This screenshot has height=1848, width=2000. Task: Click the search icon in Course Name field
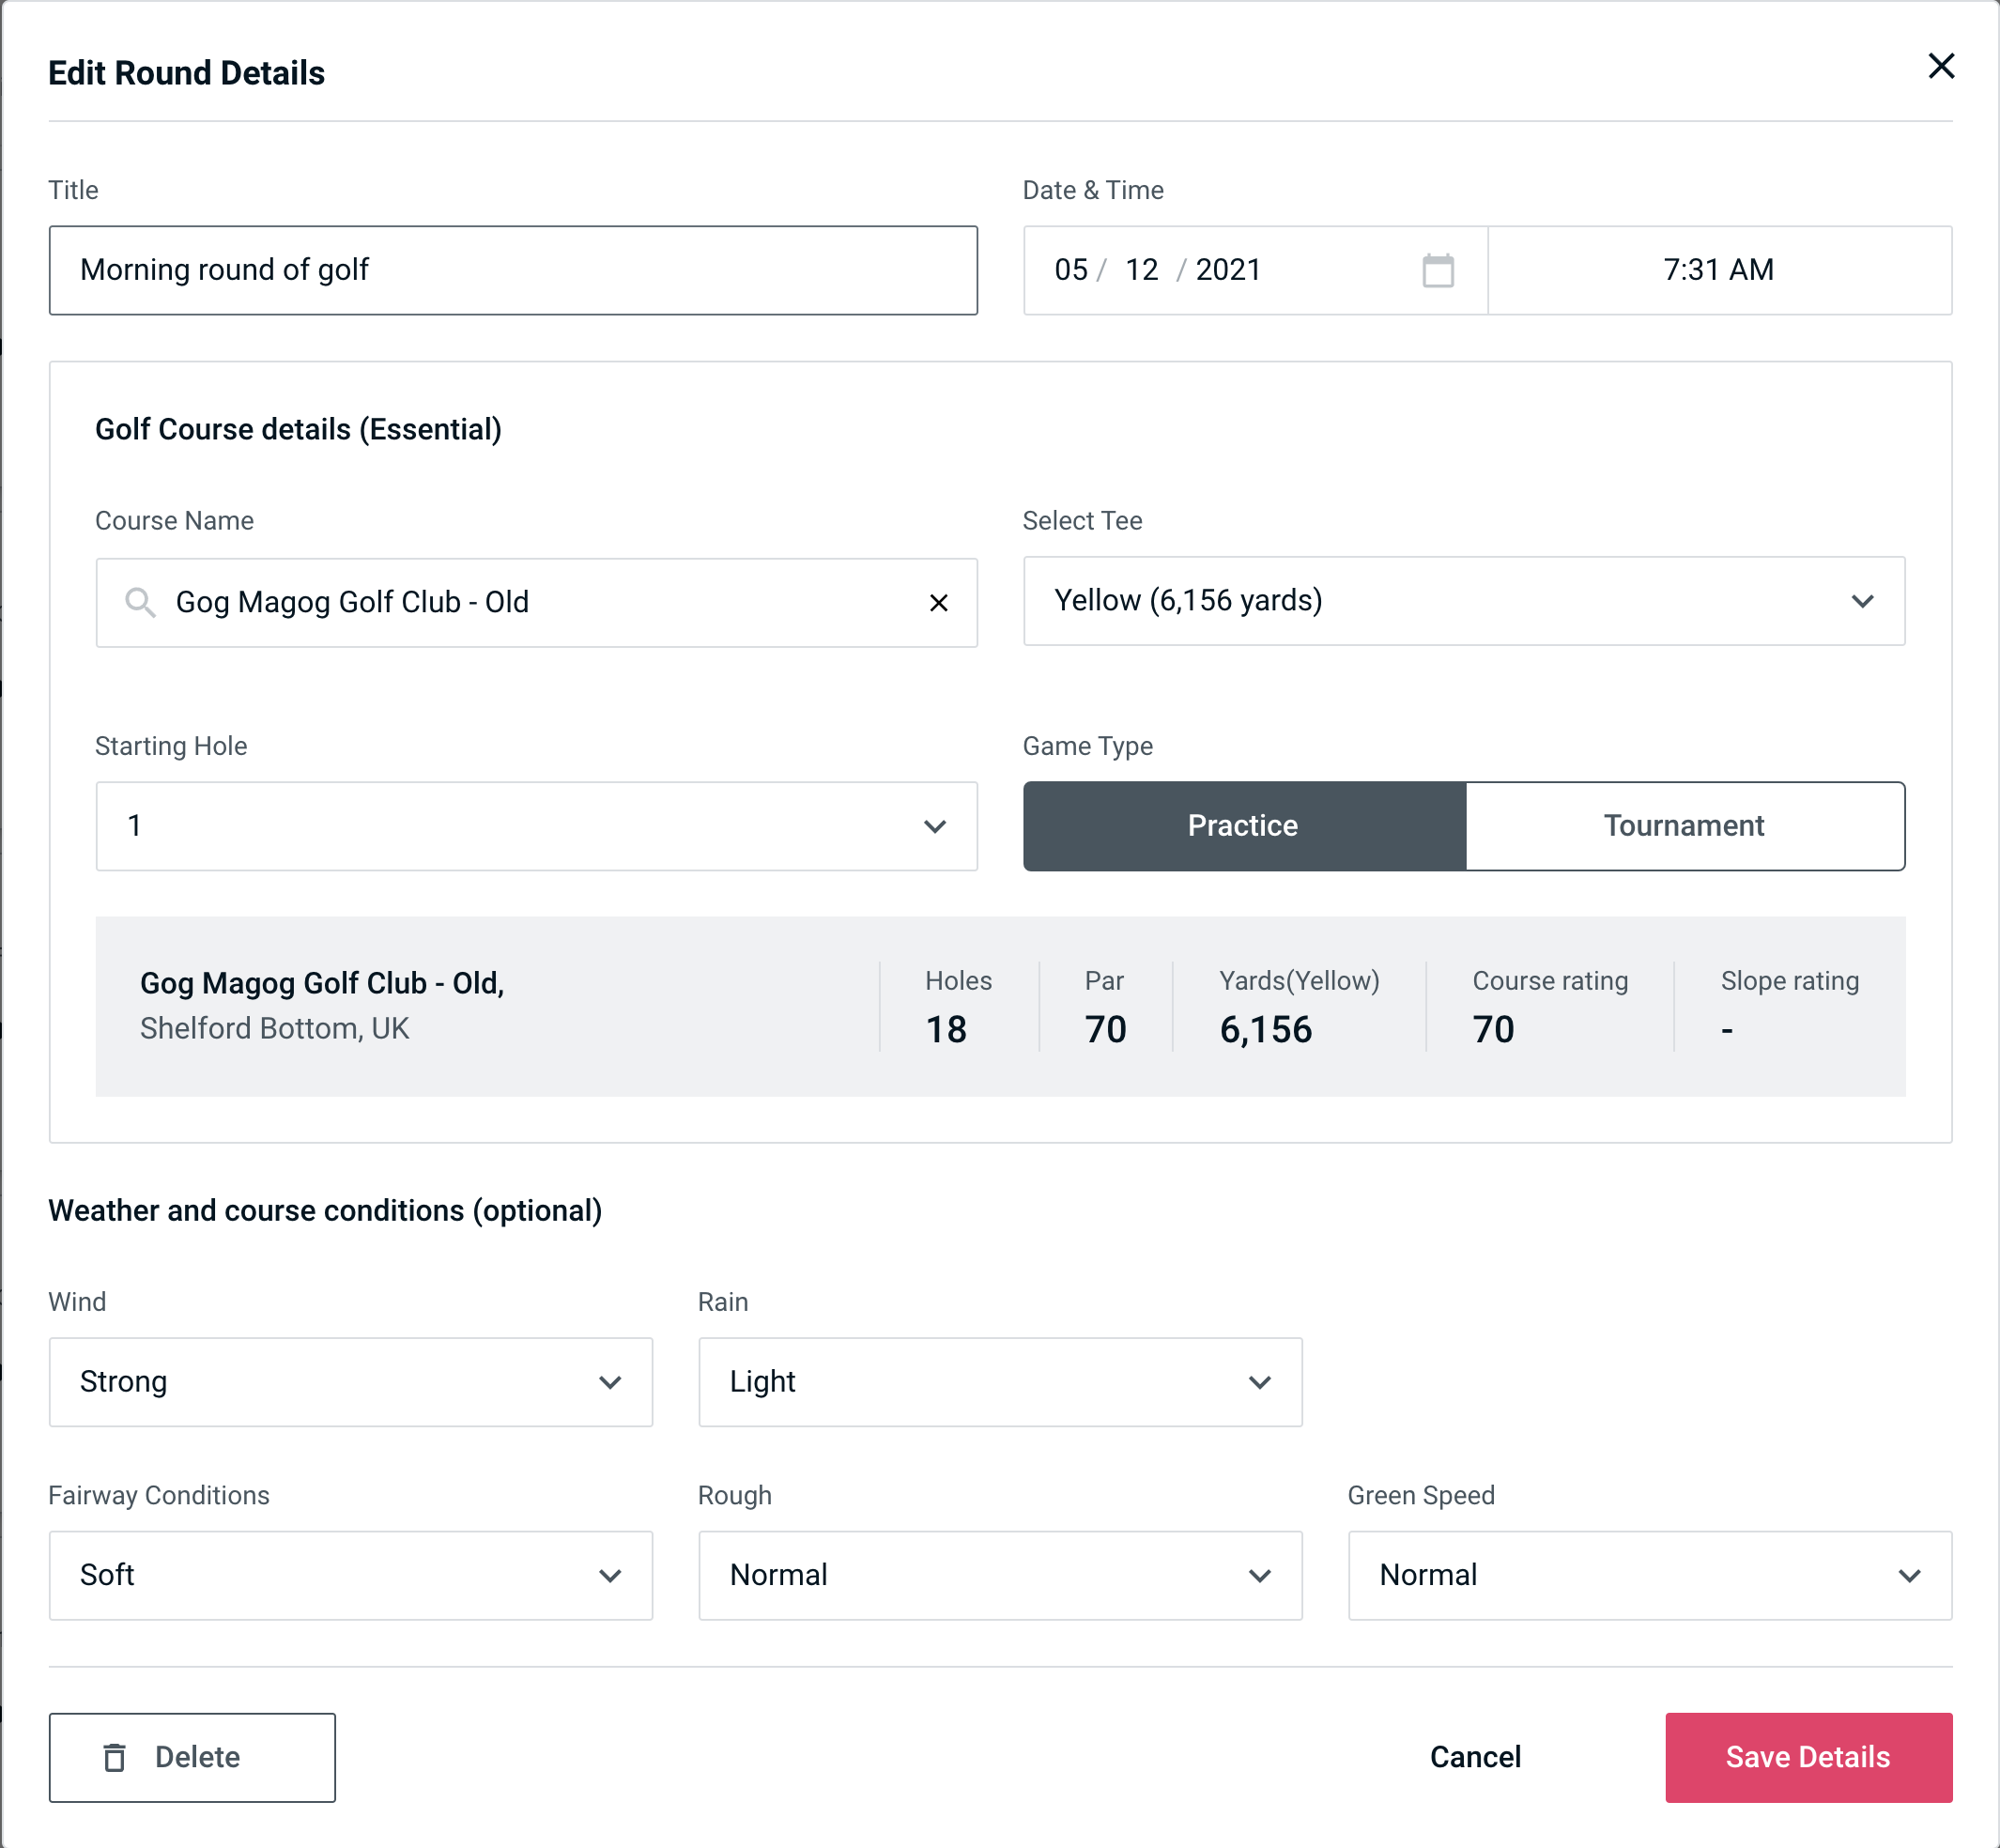[x=139, y=603]
